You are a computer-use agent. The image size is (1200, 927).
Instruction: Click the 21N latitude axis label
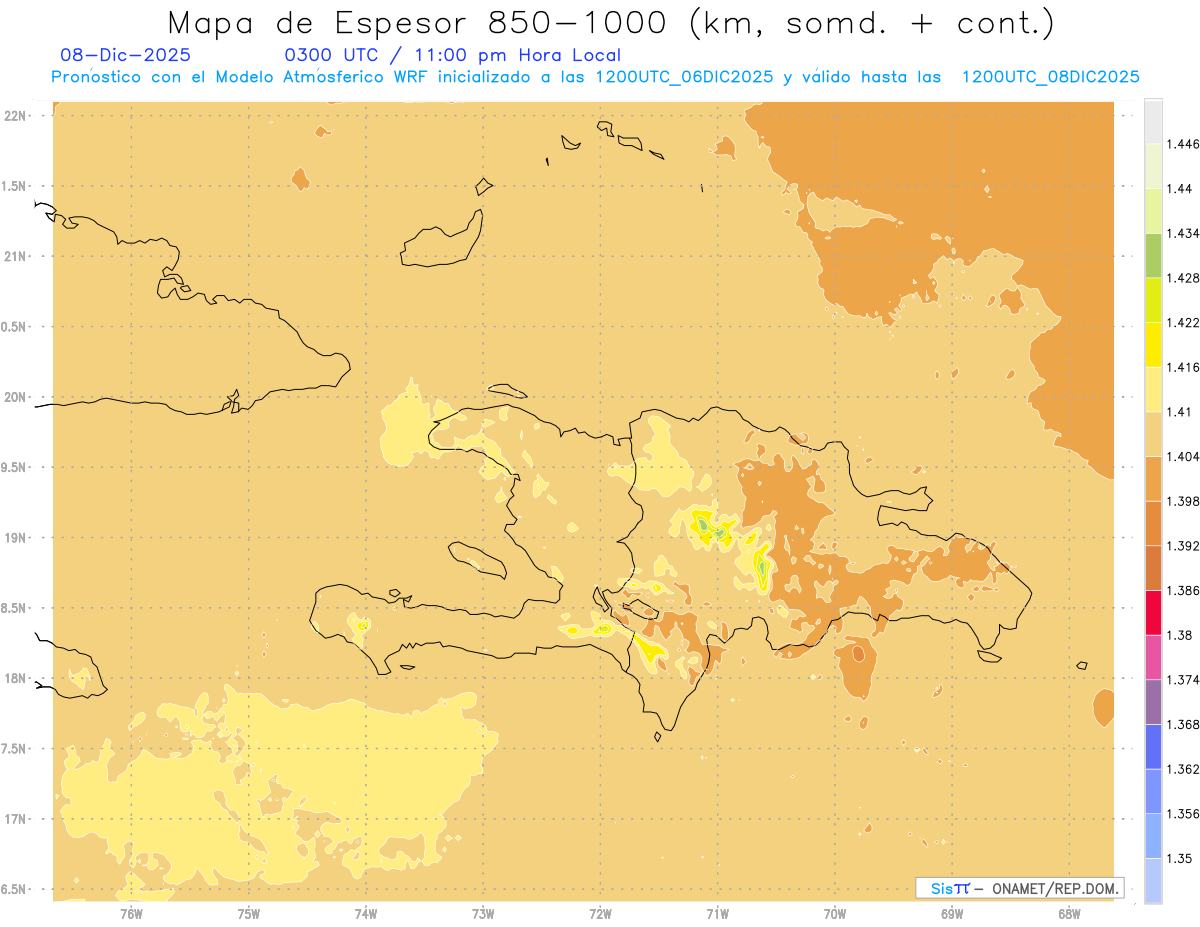point(15,256)
